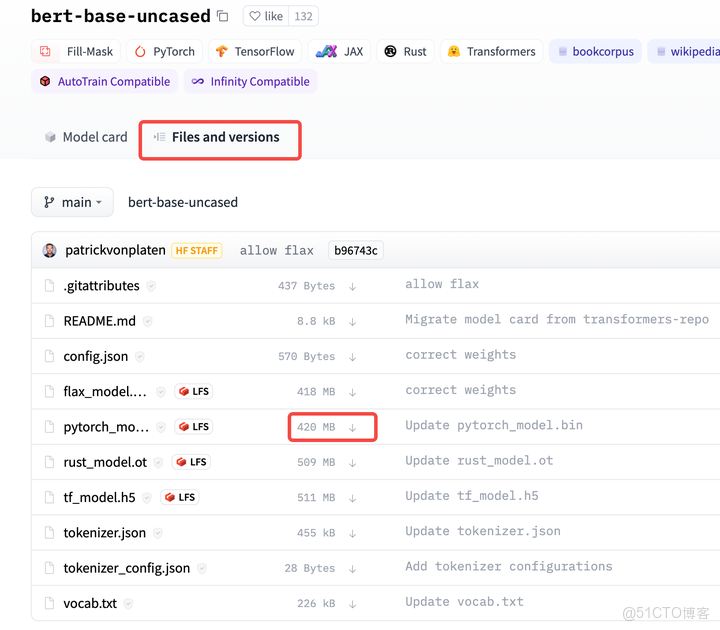Open the Files and versions tab
The width and height of the screenshot is (720, 630).
tap(225, 137)
